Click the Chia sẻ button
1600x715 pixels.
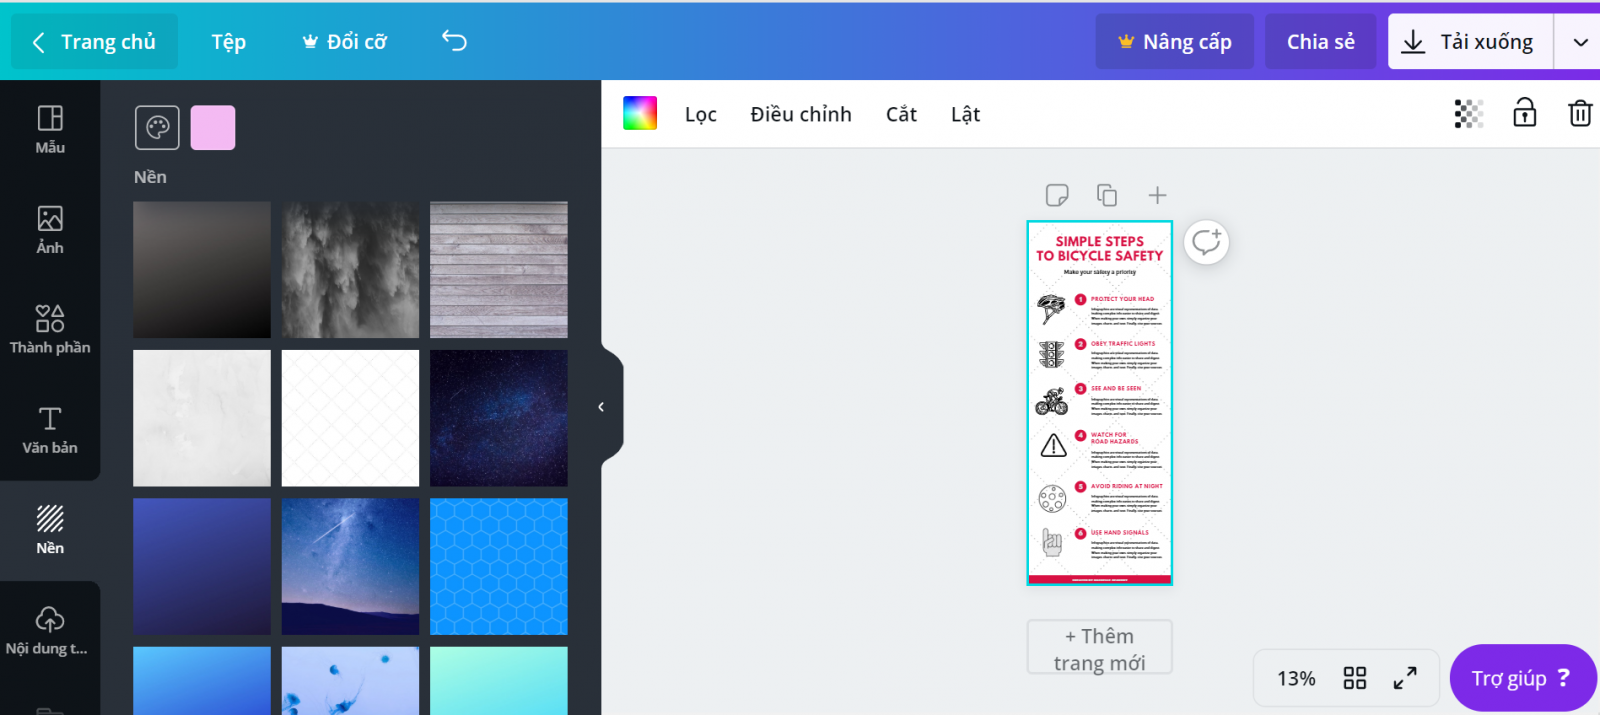(1320, 42)
